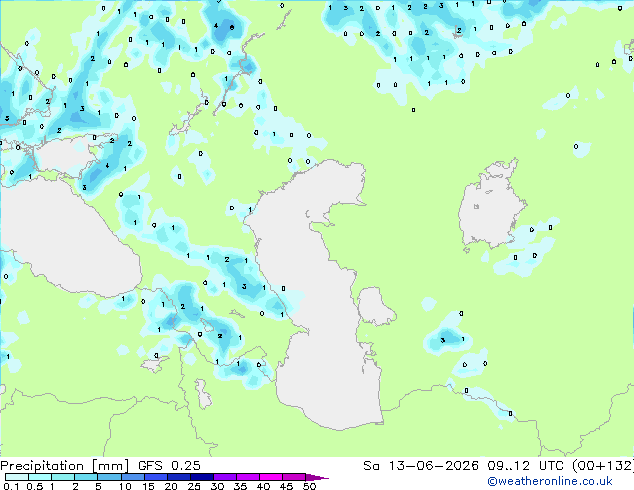The height and width of the screenshot is (490, 634).
Task: Click the '0.1' legend scale label
Action: [x=11, y=486]
